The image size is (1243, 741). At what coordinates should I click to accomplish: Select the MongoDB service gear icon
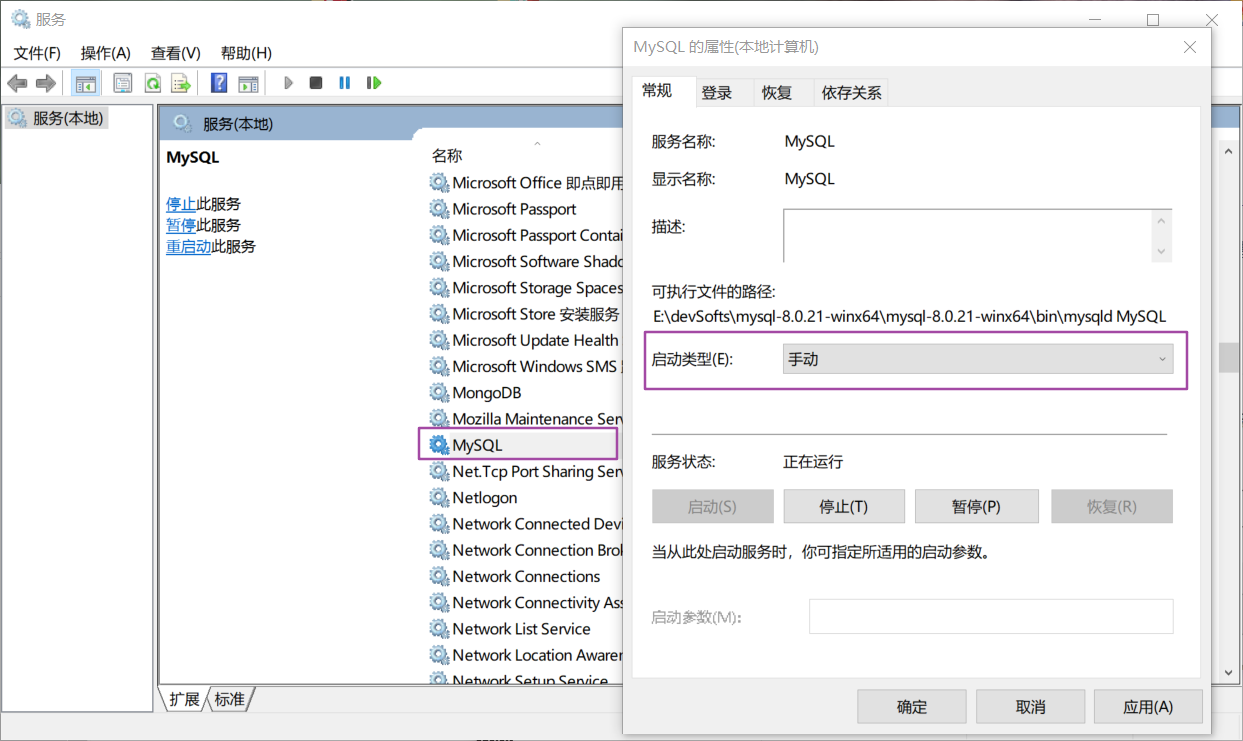pyautogui.click(x=439, y=393)
